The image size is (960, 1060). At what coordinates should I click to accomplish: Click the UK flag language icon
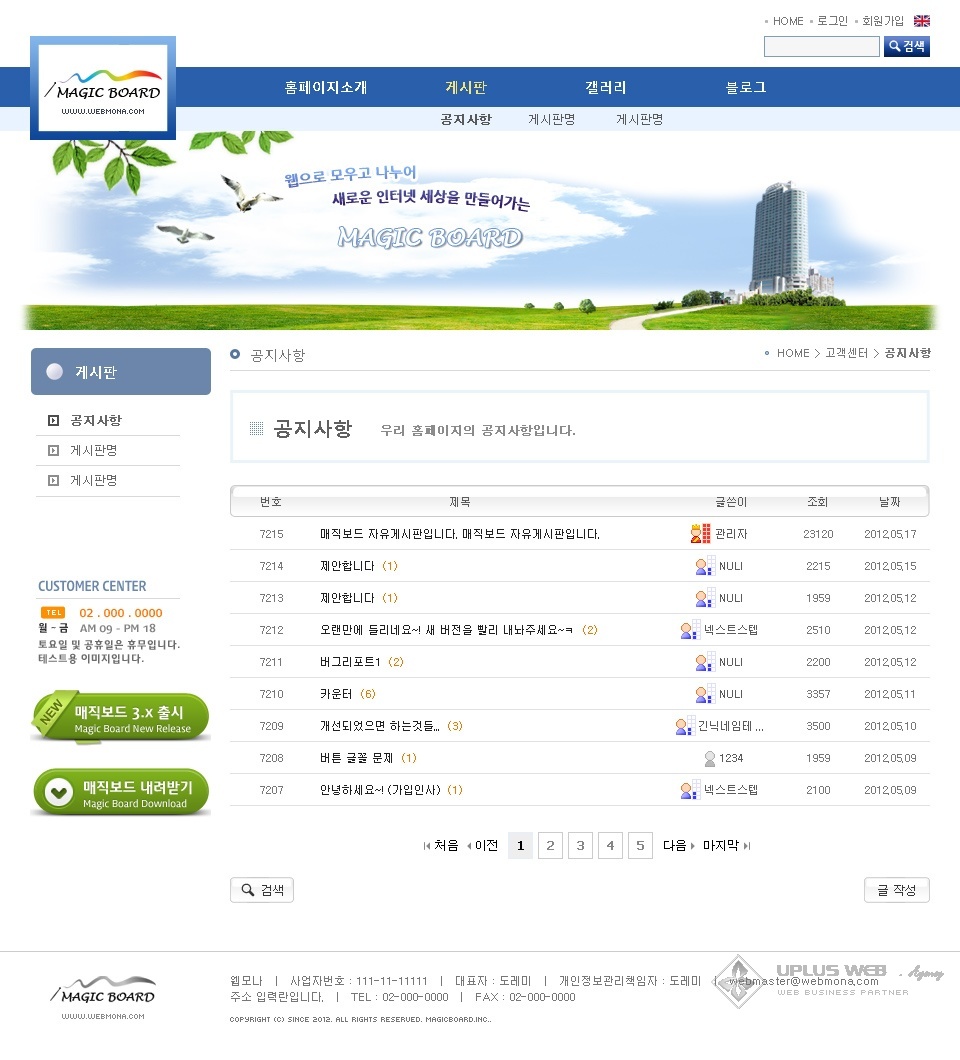click(922, 21)
